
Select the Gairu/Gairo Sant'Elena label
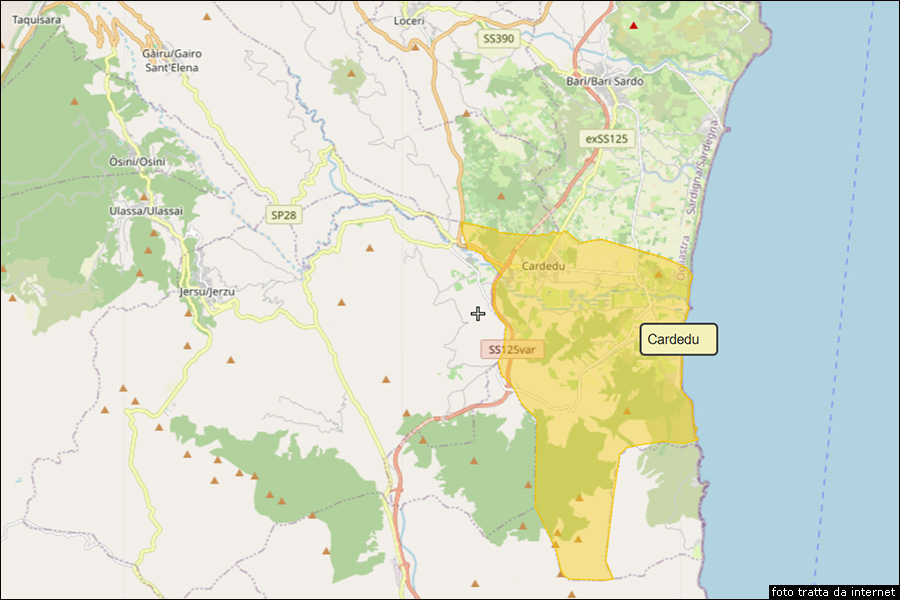point(170,60)
